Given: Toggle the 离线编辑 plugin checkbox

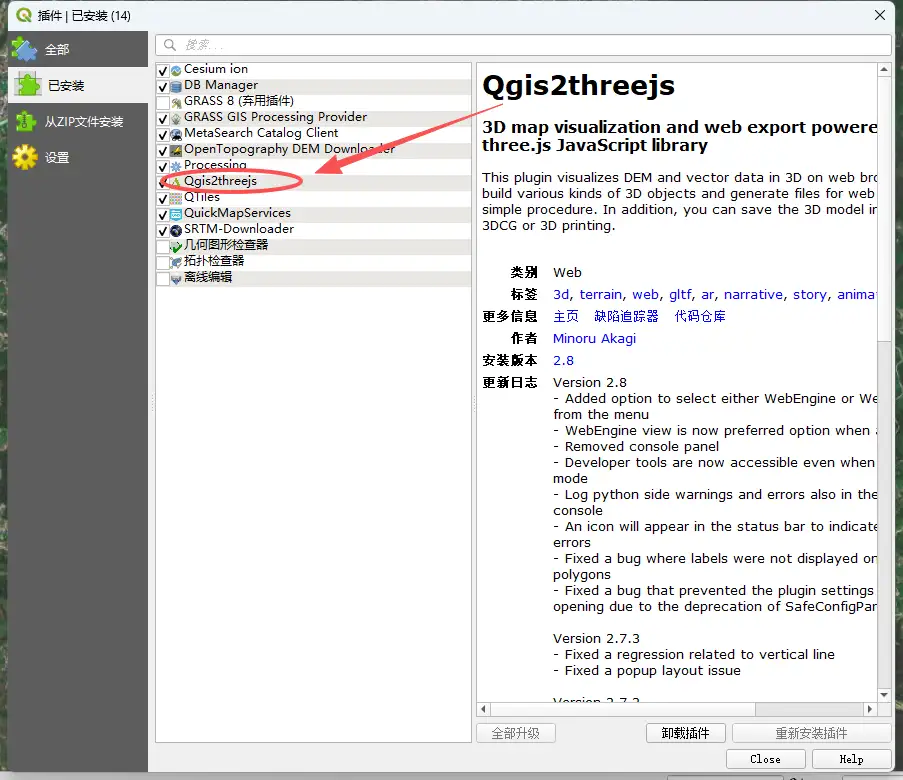Looking at the screenshot, I should [163, 278].
